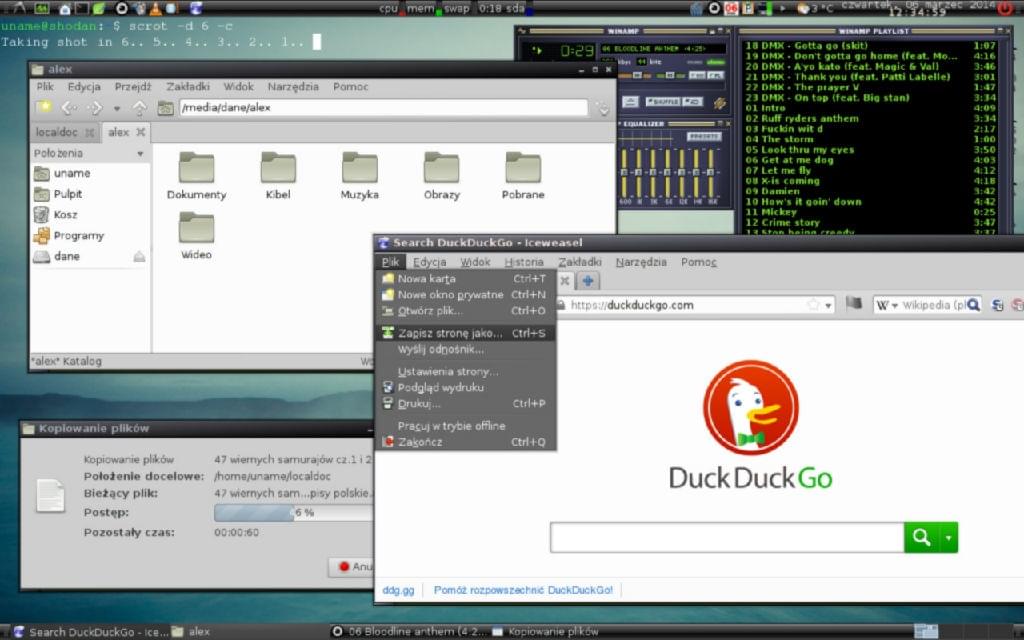Eject the dane volume in the sidebar

click(x=139, y=257)
